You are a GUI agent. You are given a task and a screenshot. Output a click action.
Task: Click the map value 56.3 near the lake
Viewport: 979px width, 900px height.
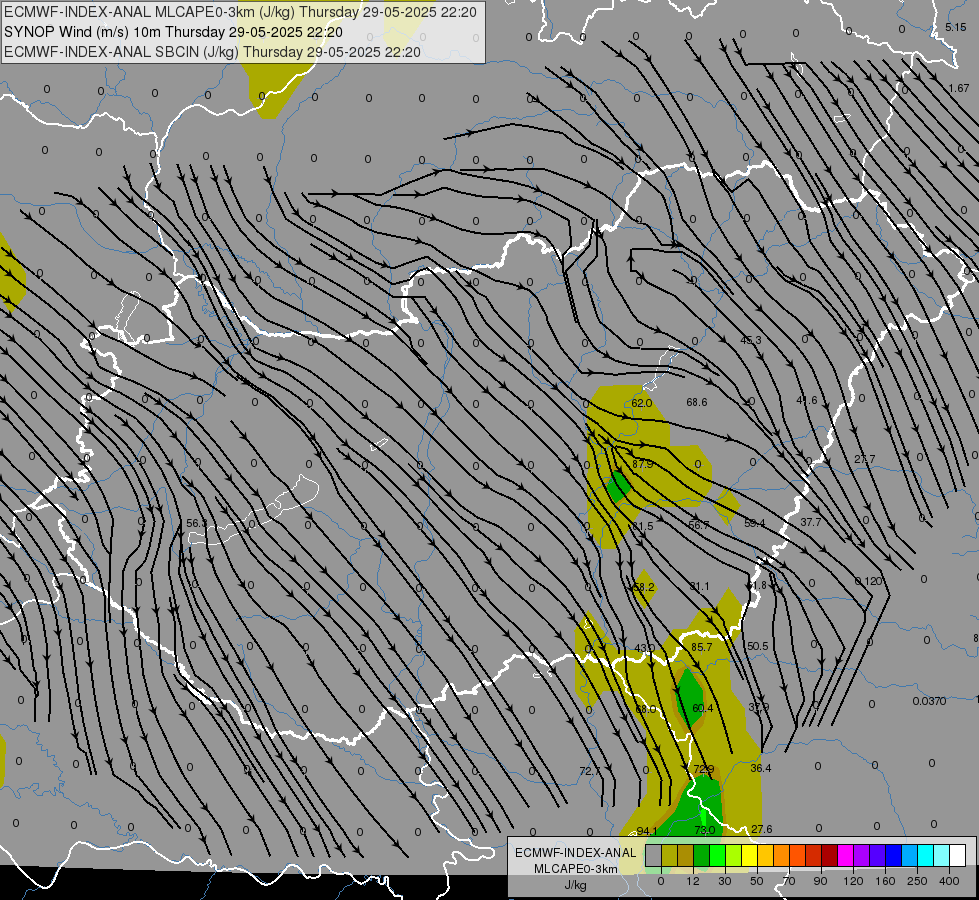point(197,523)
